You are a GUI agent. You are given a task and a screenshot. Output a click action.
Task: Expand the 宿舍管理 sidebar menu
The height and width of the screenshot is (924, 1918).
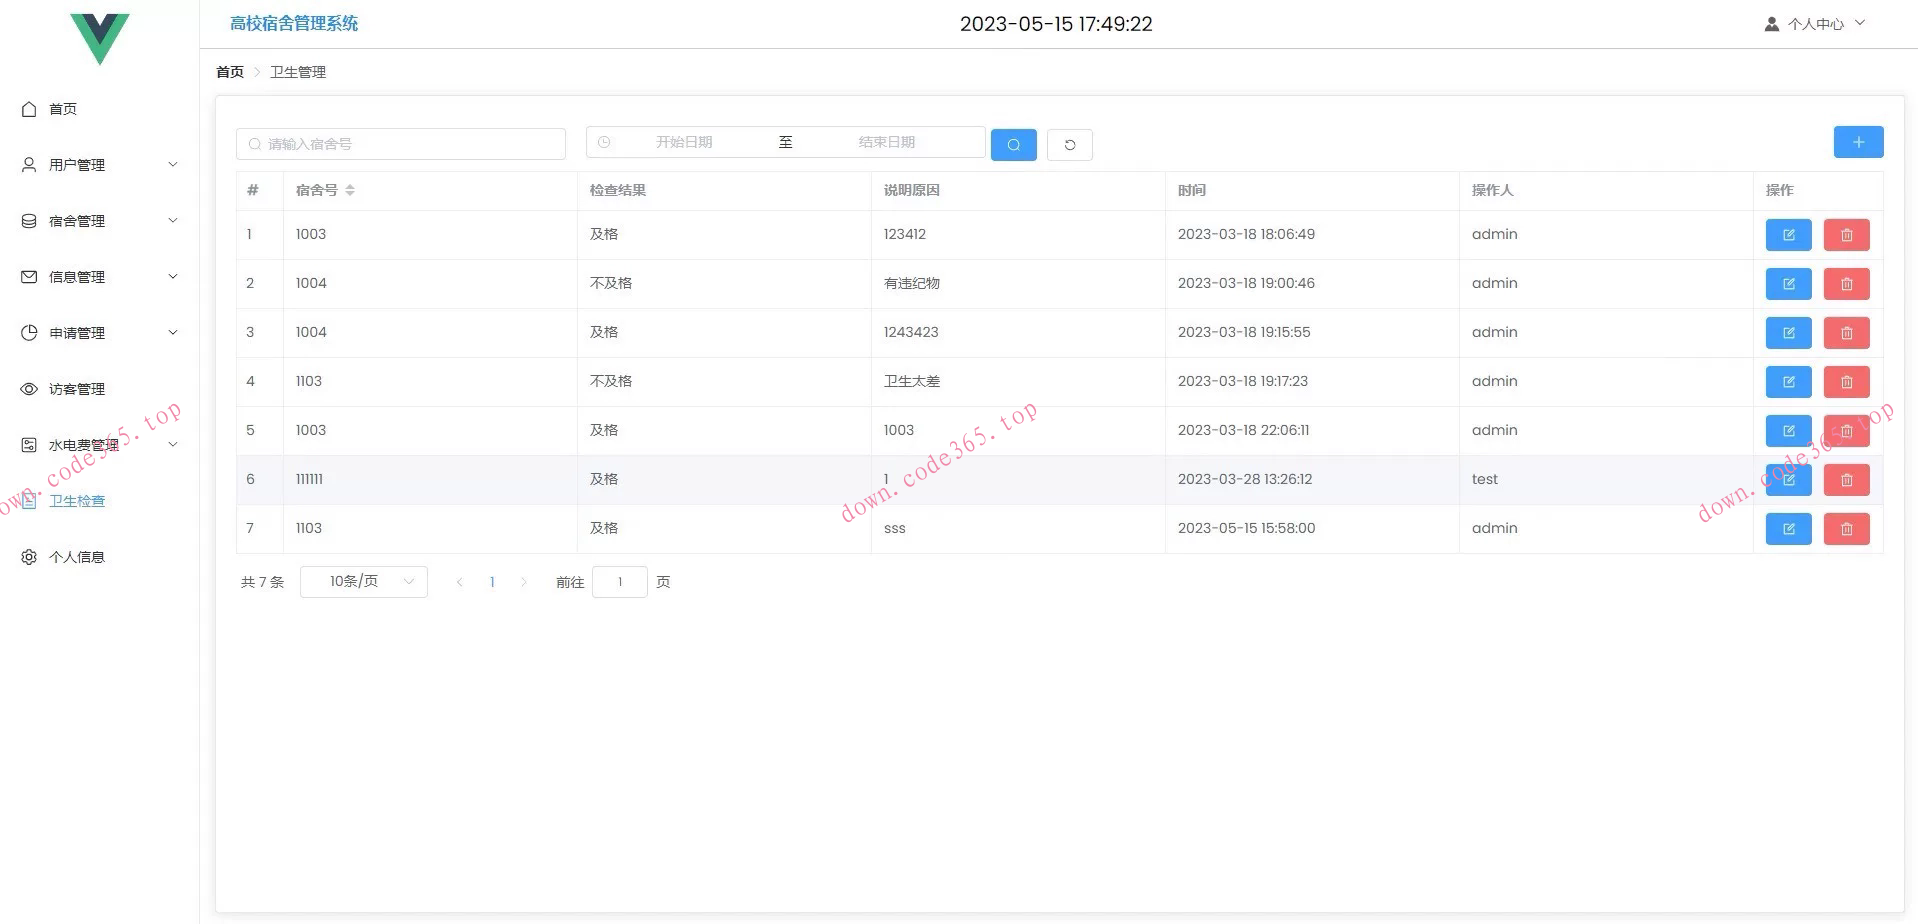pyautogui.click(x=99, y=221)
